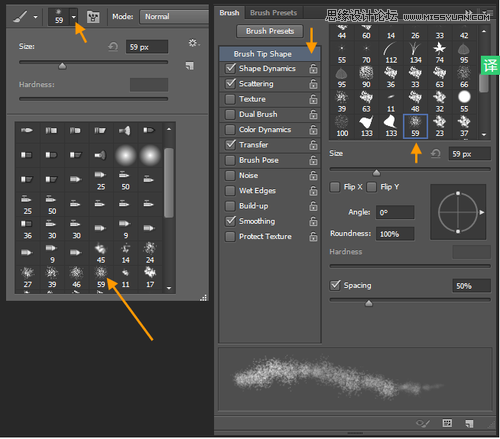Click the Spacing field showing 50%

tap(471, 286)
